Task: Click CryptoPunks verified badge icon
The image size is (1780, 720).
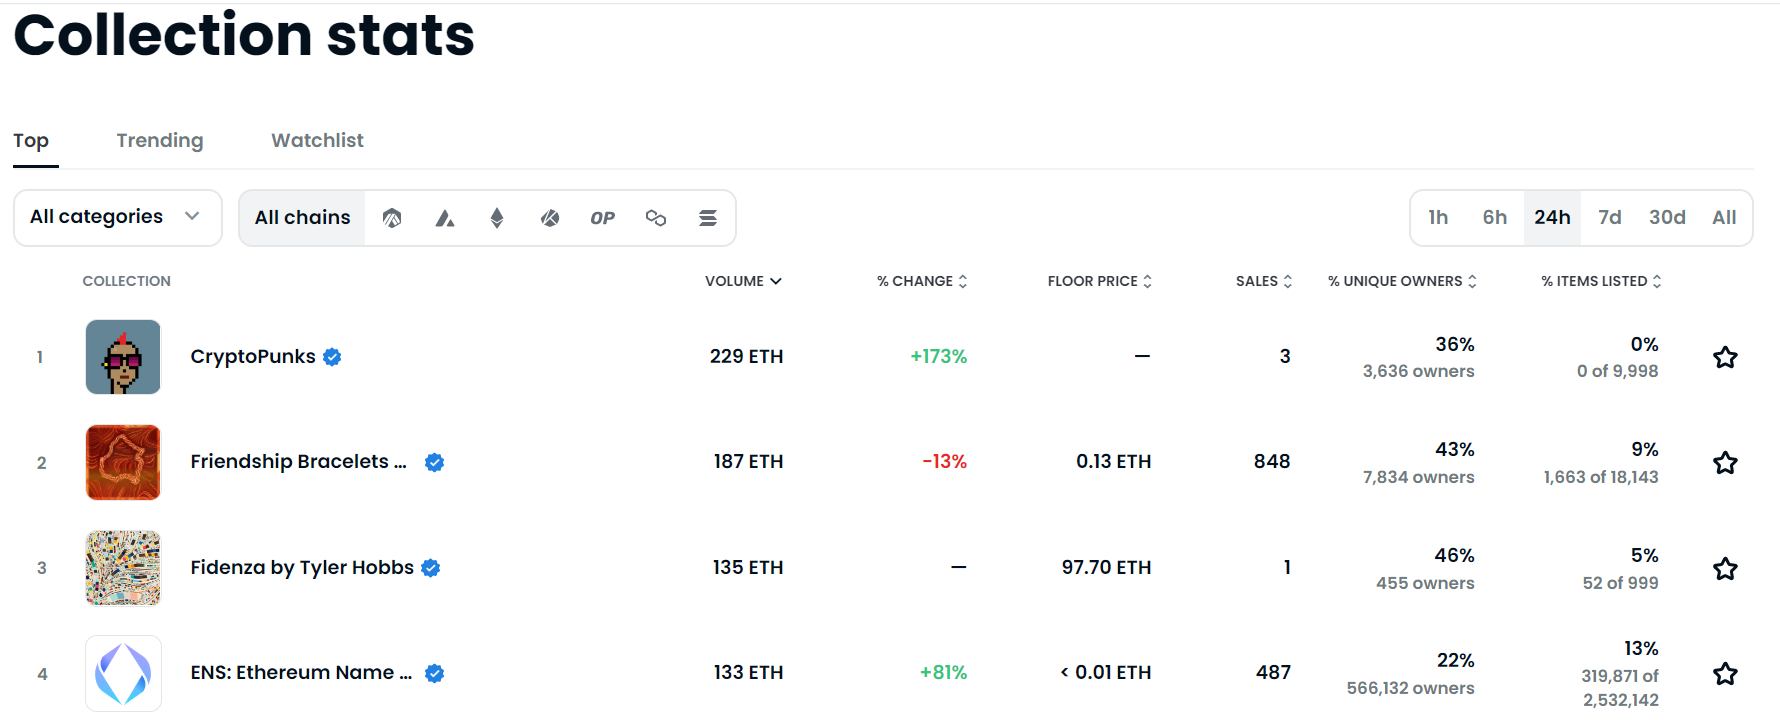Action: [x=332, y=357]
